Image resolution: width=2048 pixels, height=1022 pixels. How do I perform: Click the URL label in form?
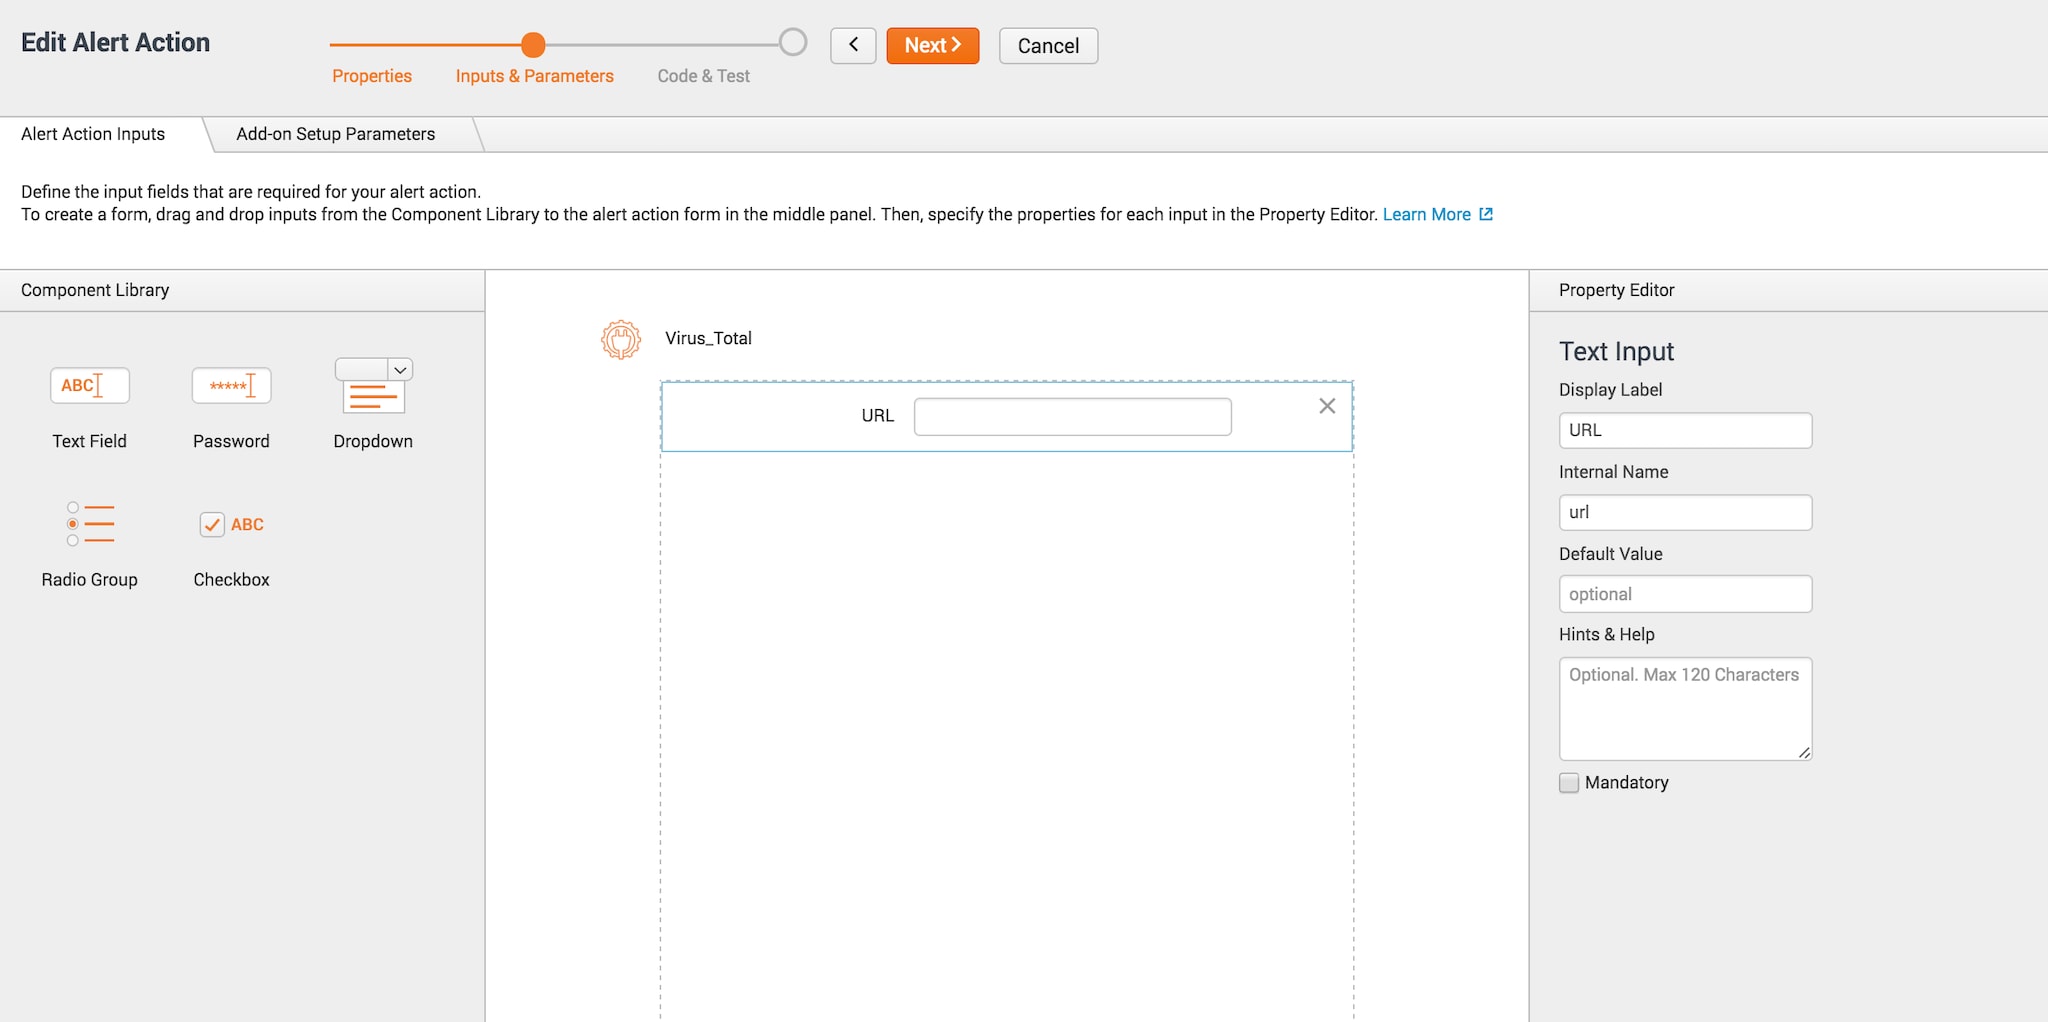coord(878,416)
